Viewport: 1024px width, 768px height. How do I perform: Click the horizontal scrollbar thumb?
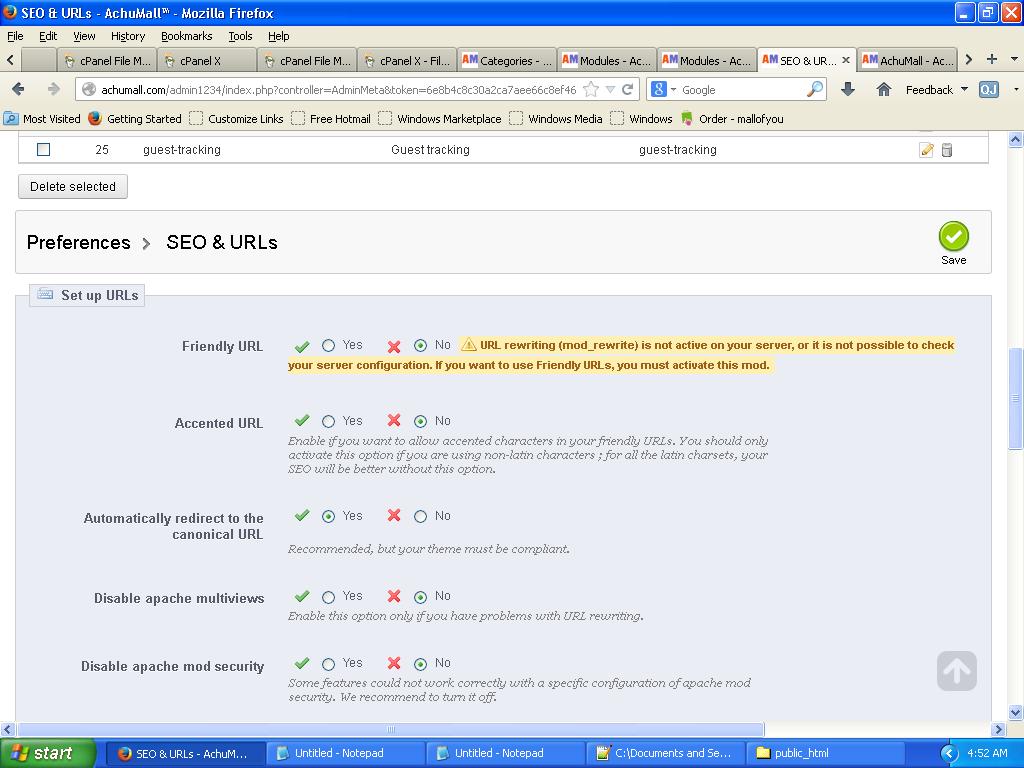pos(391,729)
